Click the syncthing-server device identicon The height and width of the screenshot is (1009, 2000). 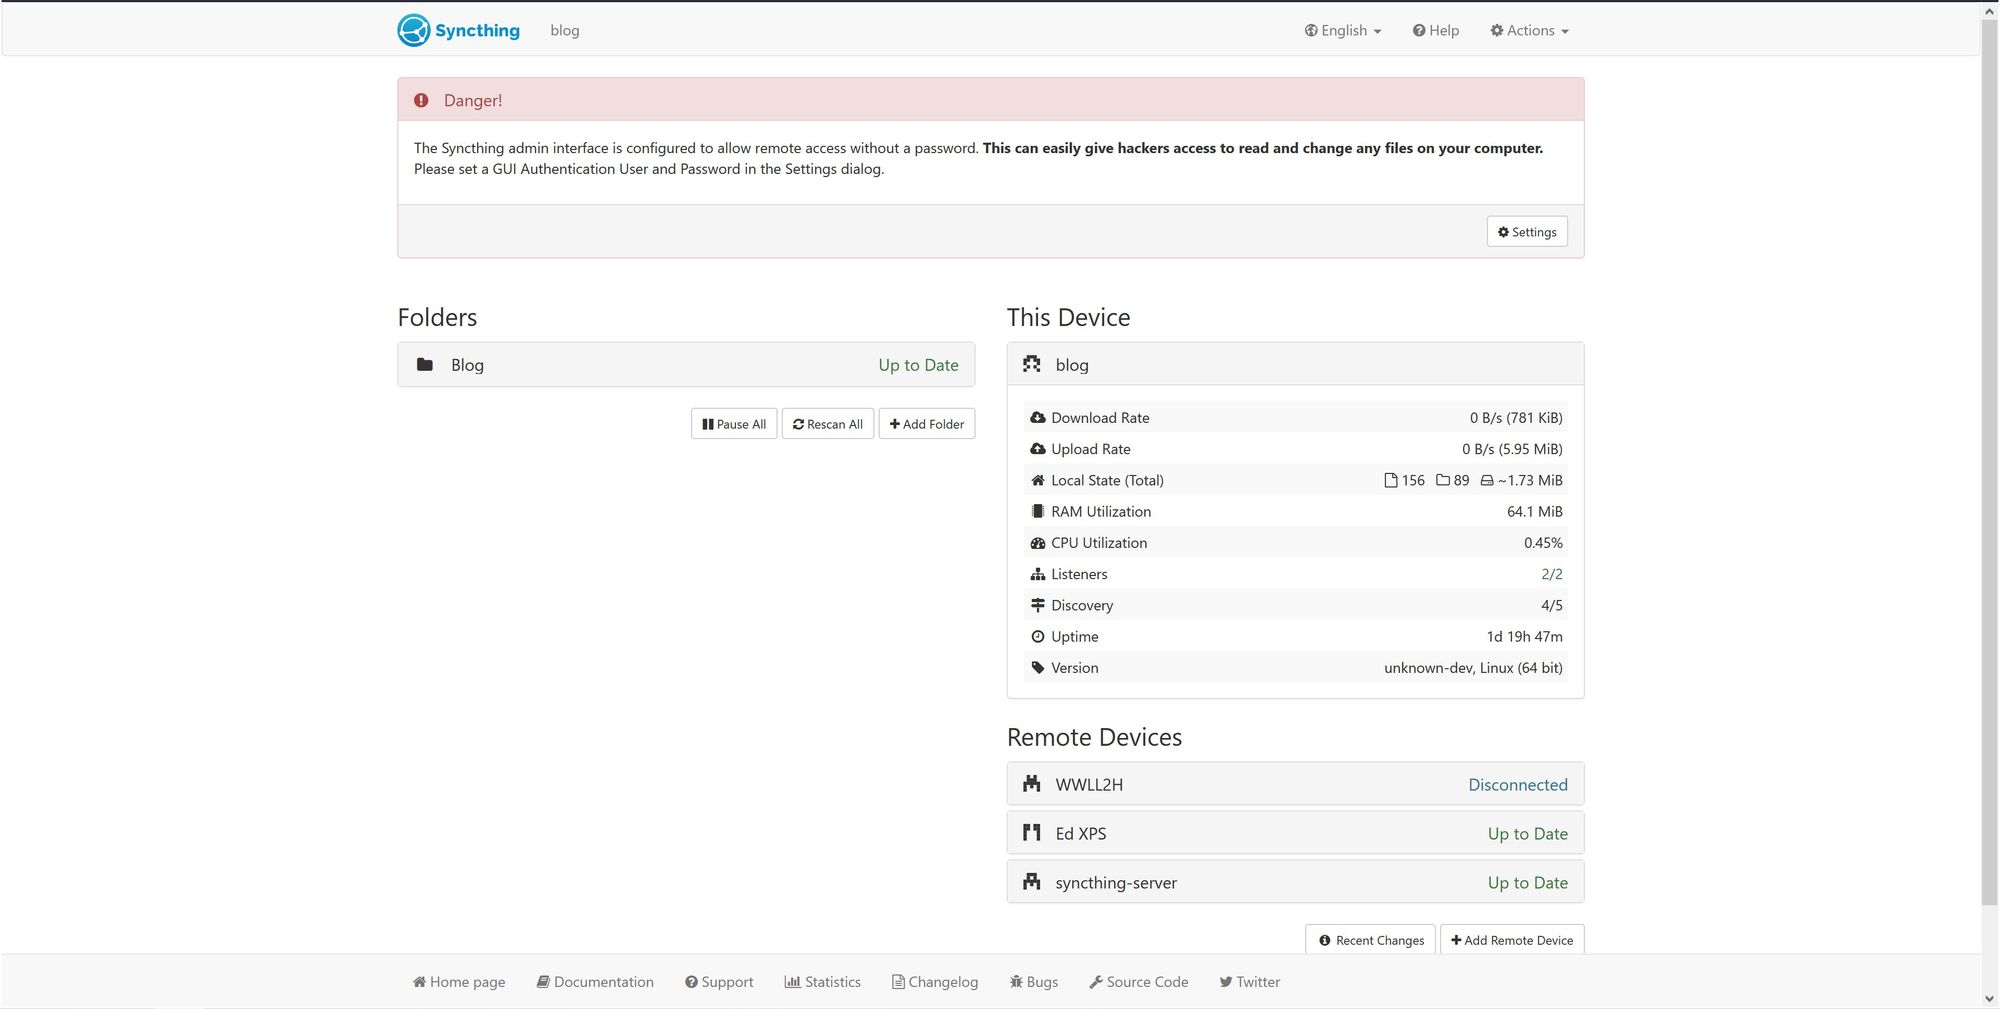click(1032, 881)
